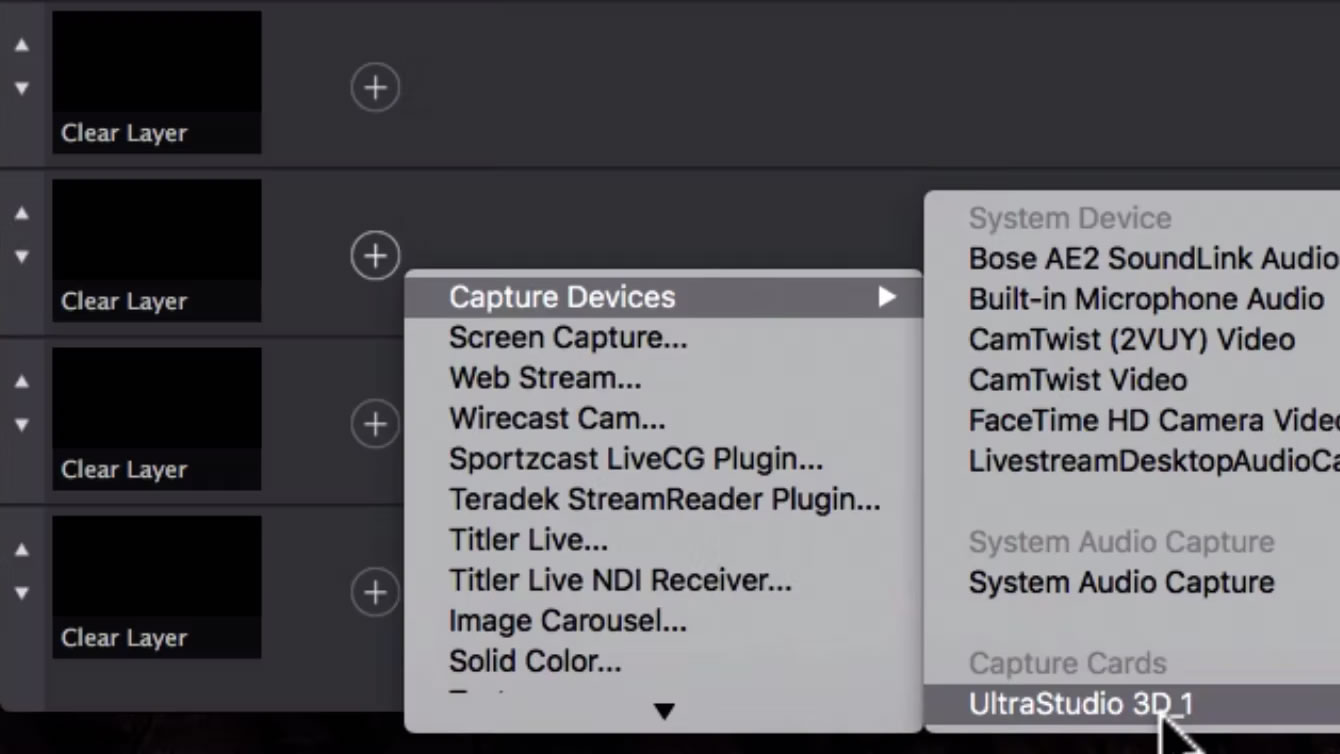Move the second layer down with its arrow

(22, 257)
